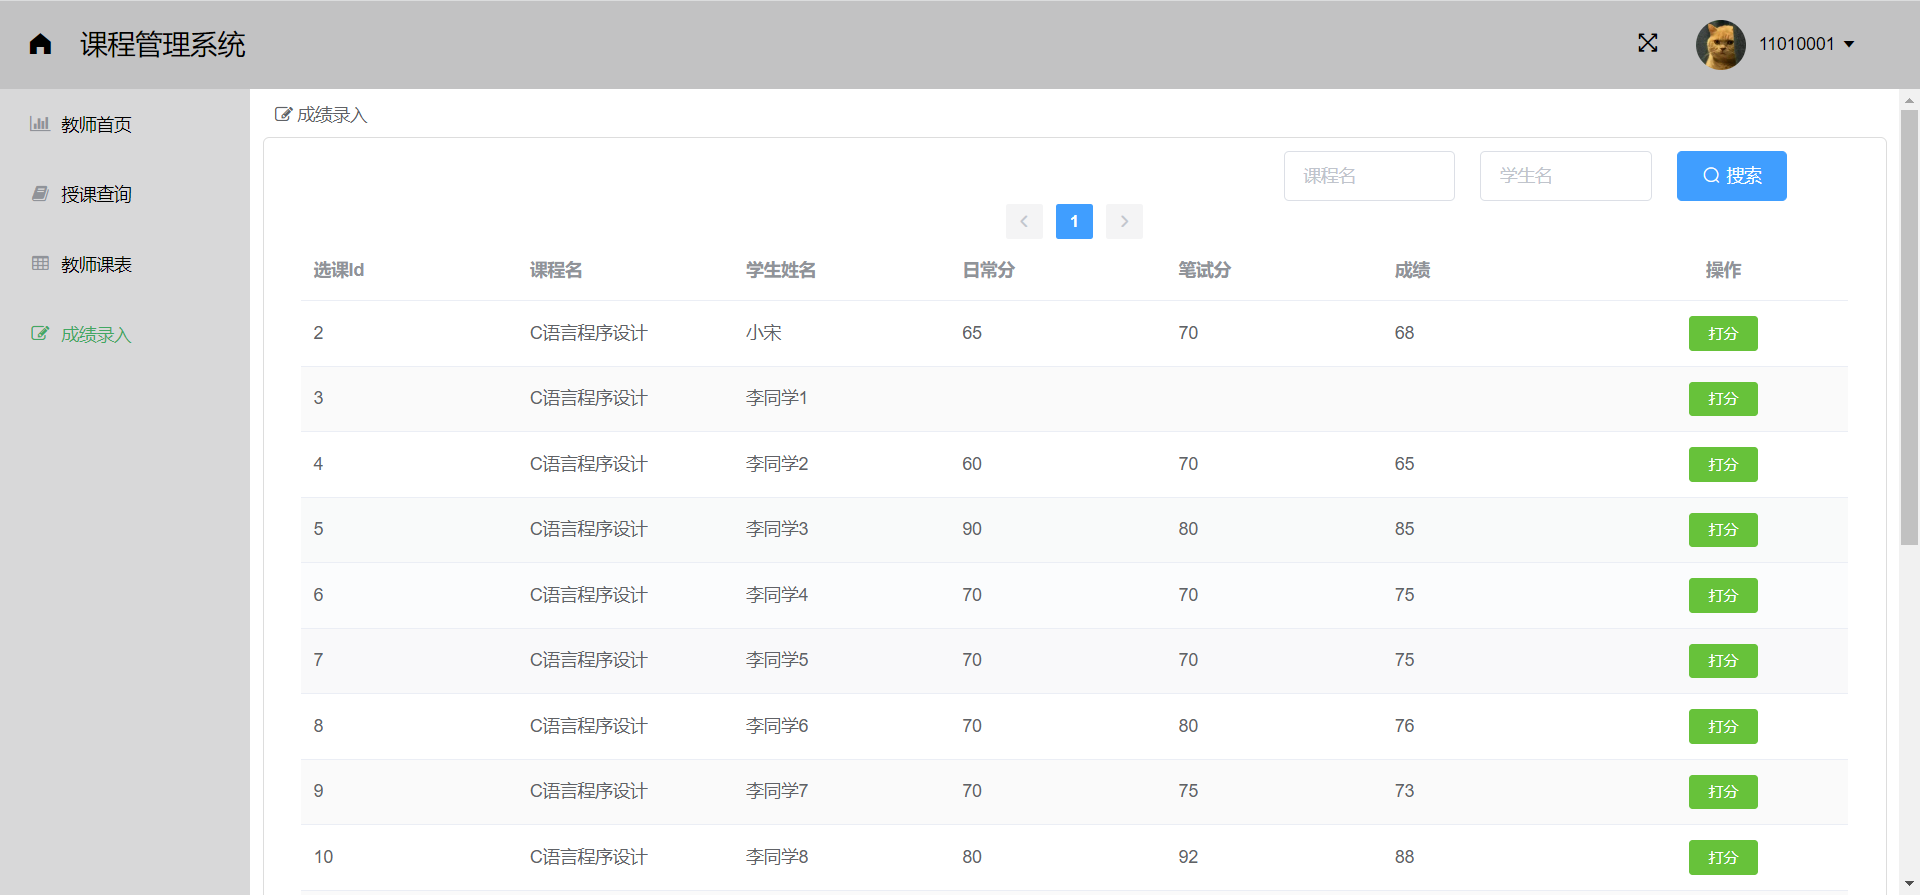Select 成绩录入 in the sidebar

pyautogui.click(x=96, y=335)
